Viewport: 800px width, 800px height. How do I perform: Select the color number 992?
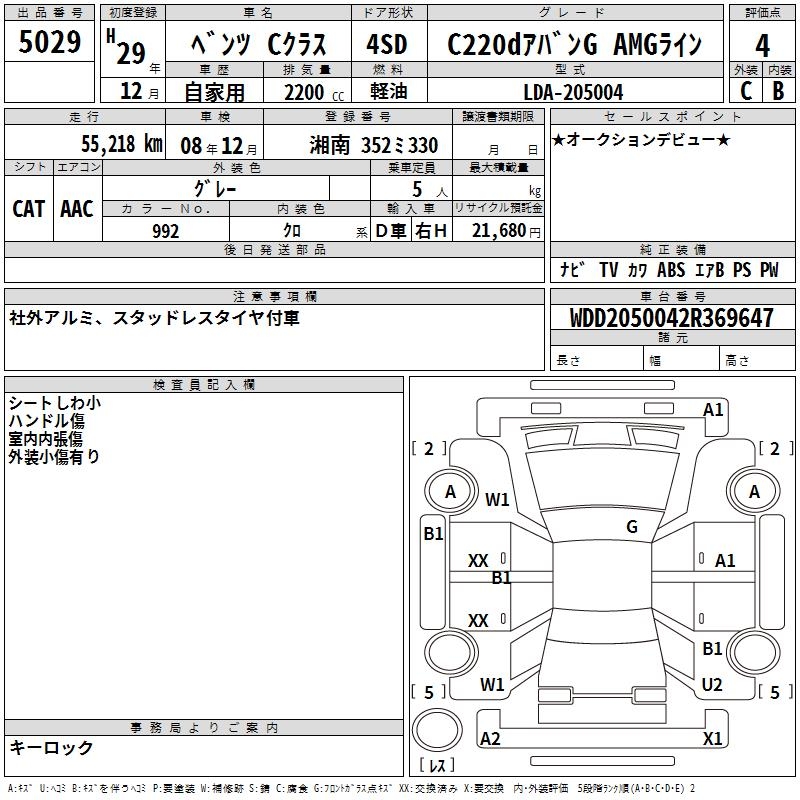[165, 231]
